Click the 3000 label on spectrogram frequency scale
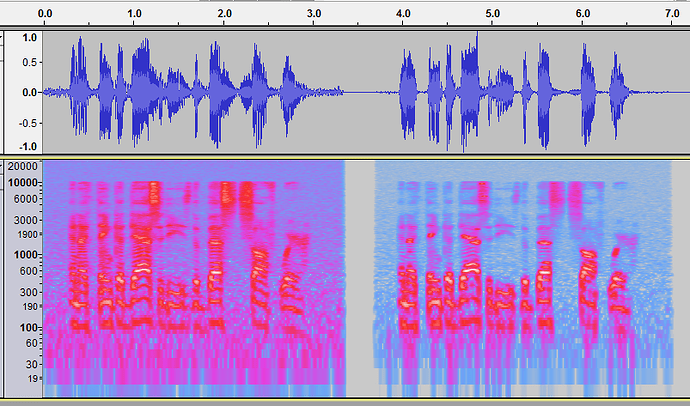The image size is (690, 406). tap(25, 219)
